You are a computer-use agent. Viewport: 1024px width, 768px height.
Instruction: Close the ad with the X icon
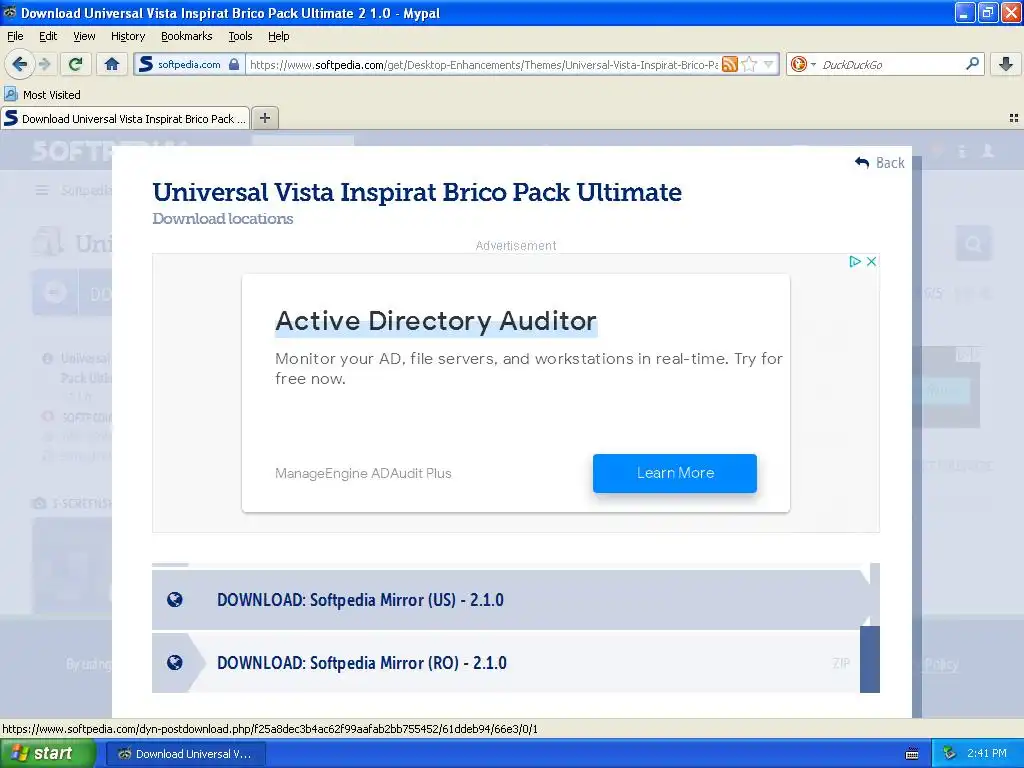pos(871,261)
